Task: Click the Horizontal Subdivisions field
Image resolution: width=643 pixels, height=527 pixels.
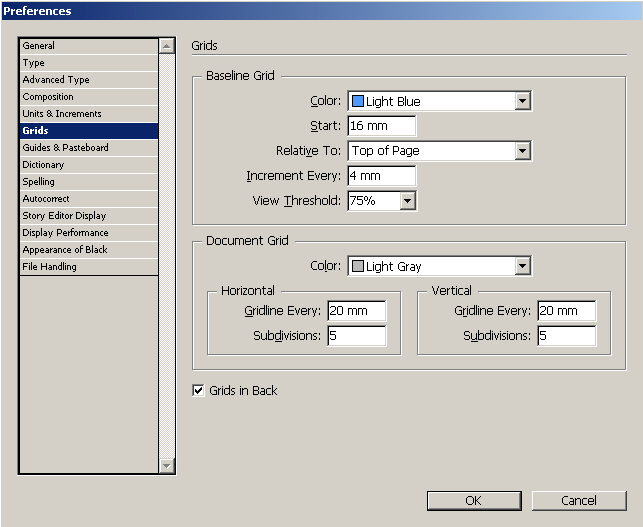Action: [x=357, y=336]
